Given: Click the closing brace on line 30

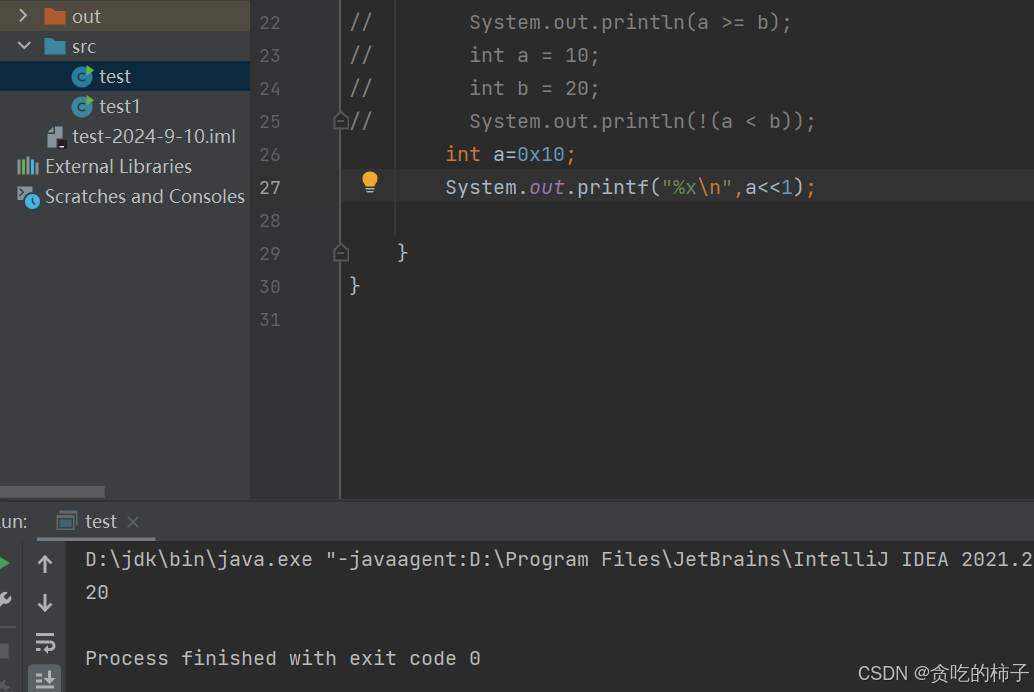Looking at the screenshot, I should pos(355,286).
